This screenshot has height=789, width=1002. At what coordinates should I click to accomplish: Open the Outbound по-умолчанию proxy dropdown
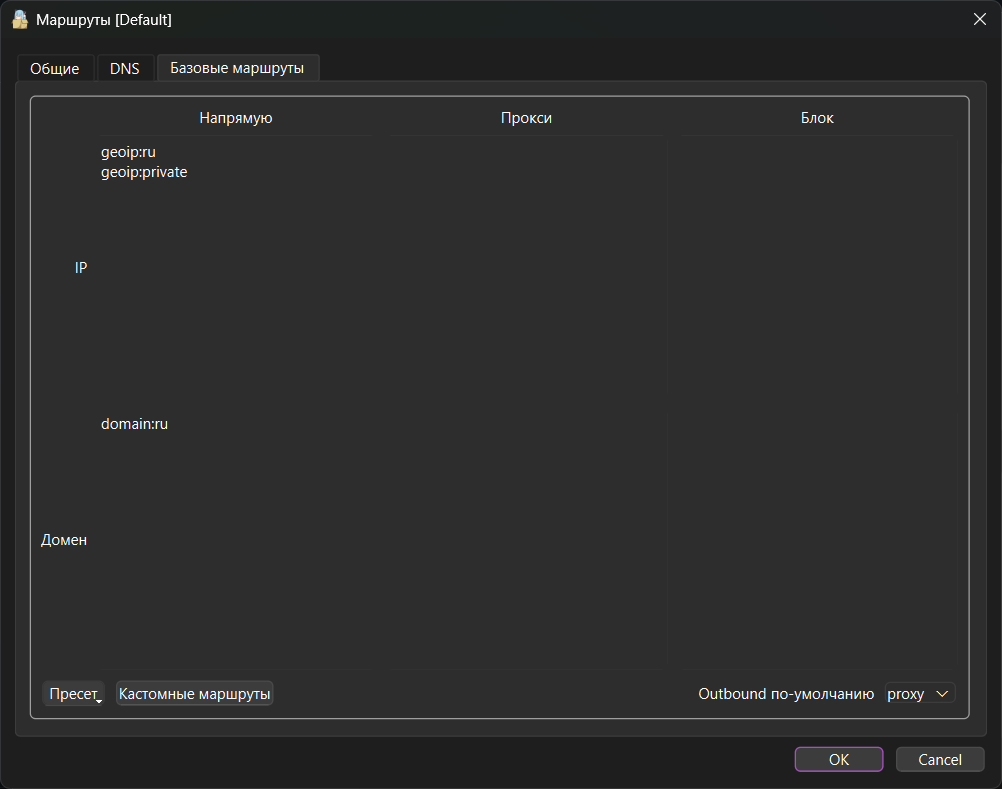[x=920, y=694]
